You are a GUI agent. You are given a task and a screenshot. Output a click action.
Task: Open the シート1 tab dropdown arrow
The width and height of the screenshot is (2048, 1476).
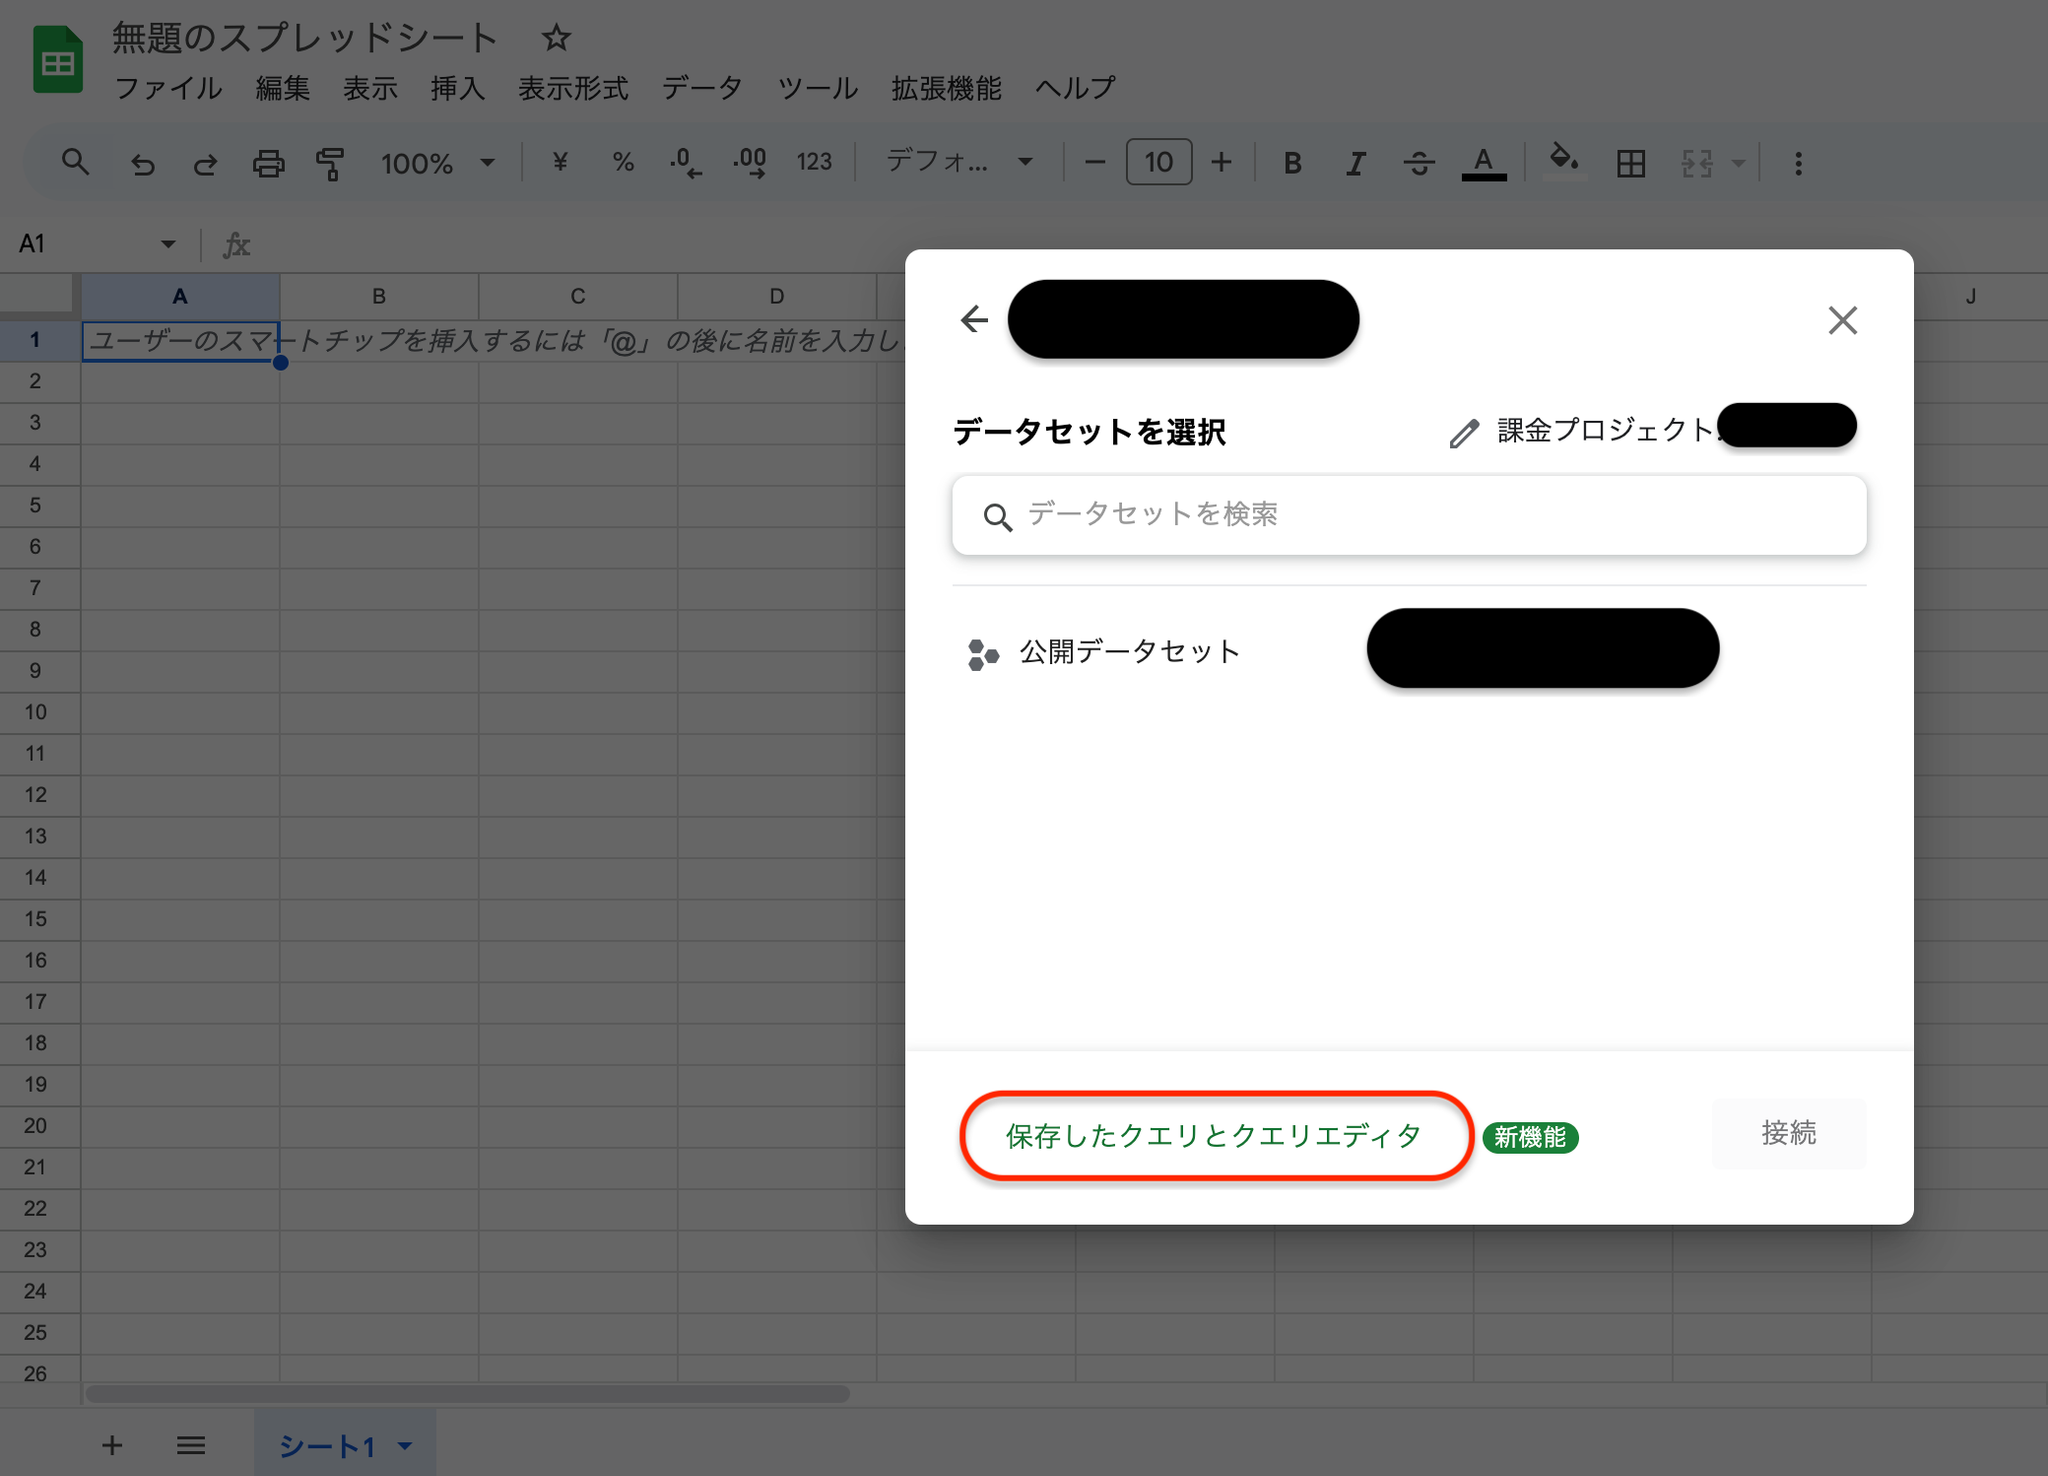point(405,1446)
